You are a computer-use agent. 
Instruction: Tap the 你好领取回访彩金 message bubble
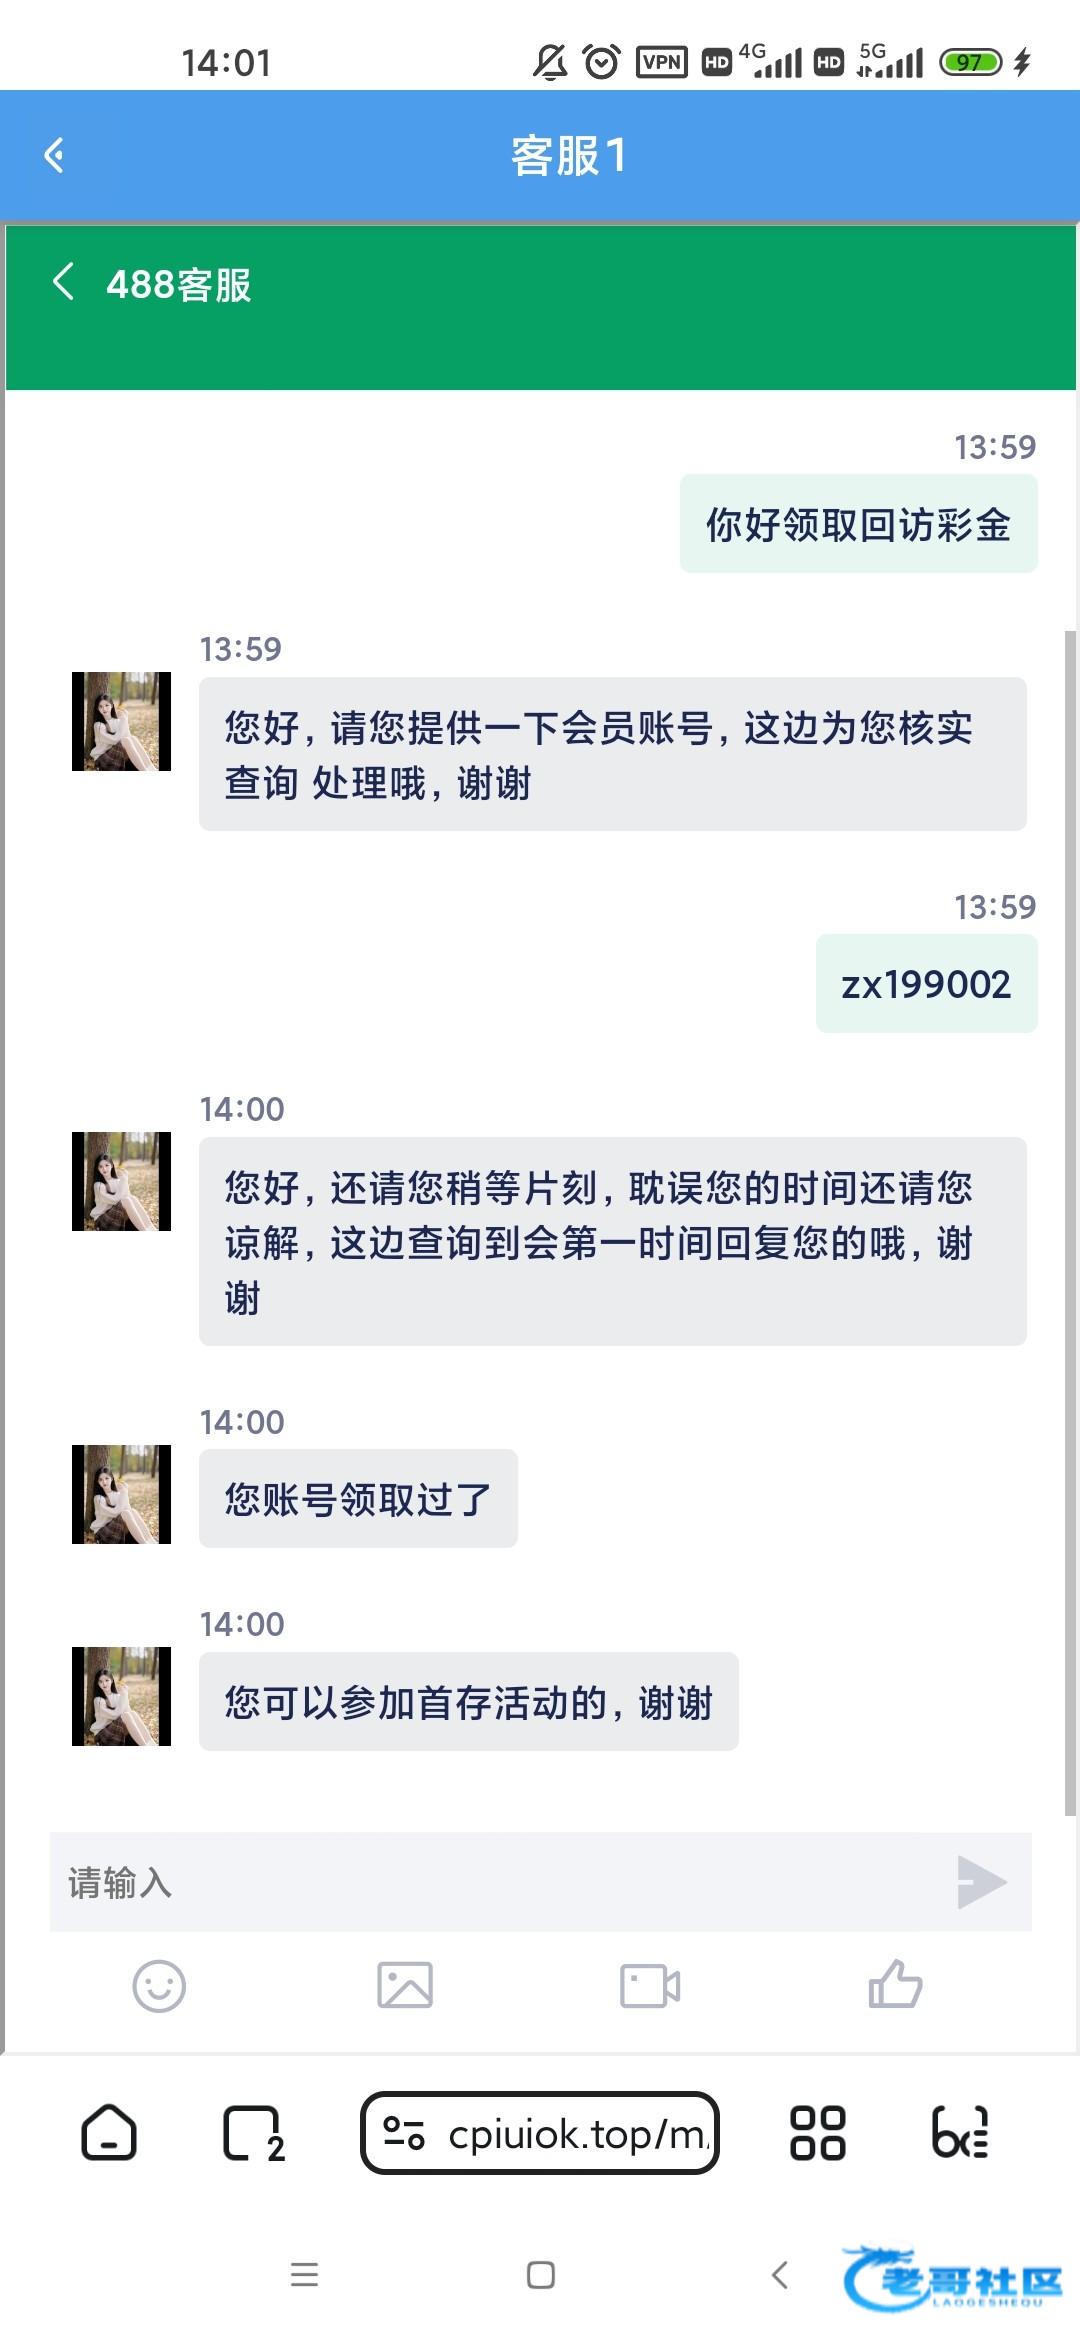click(x=858, y=524)
